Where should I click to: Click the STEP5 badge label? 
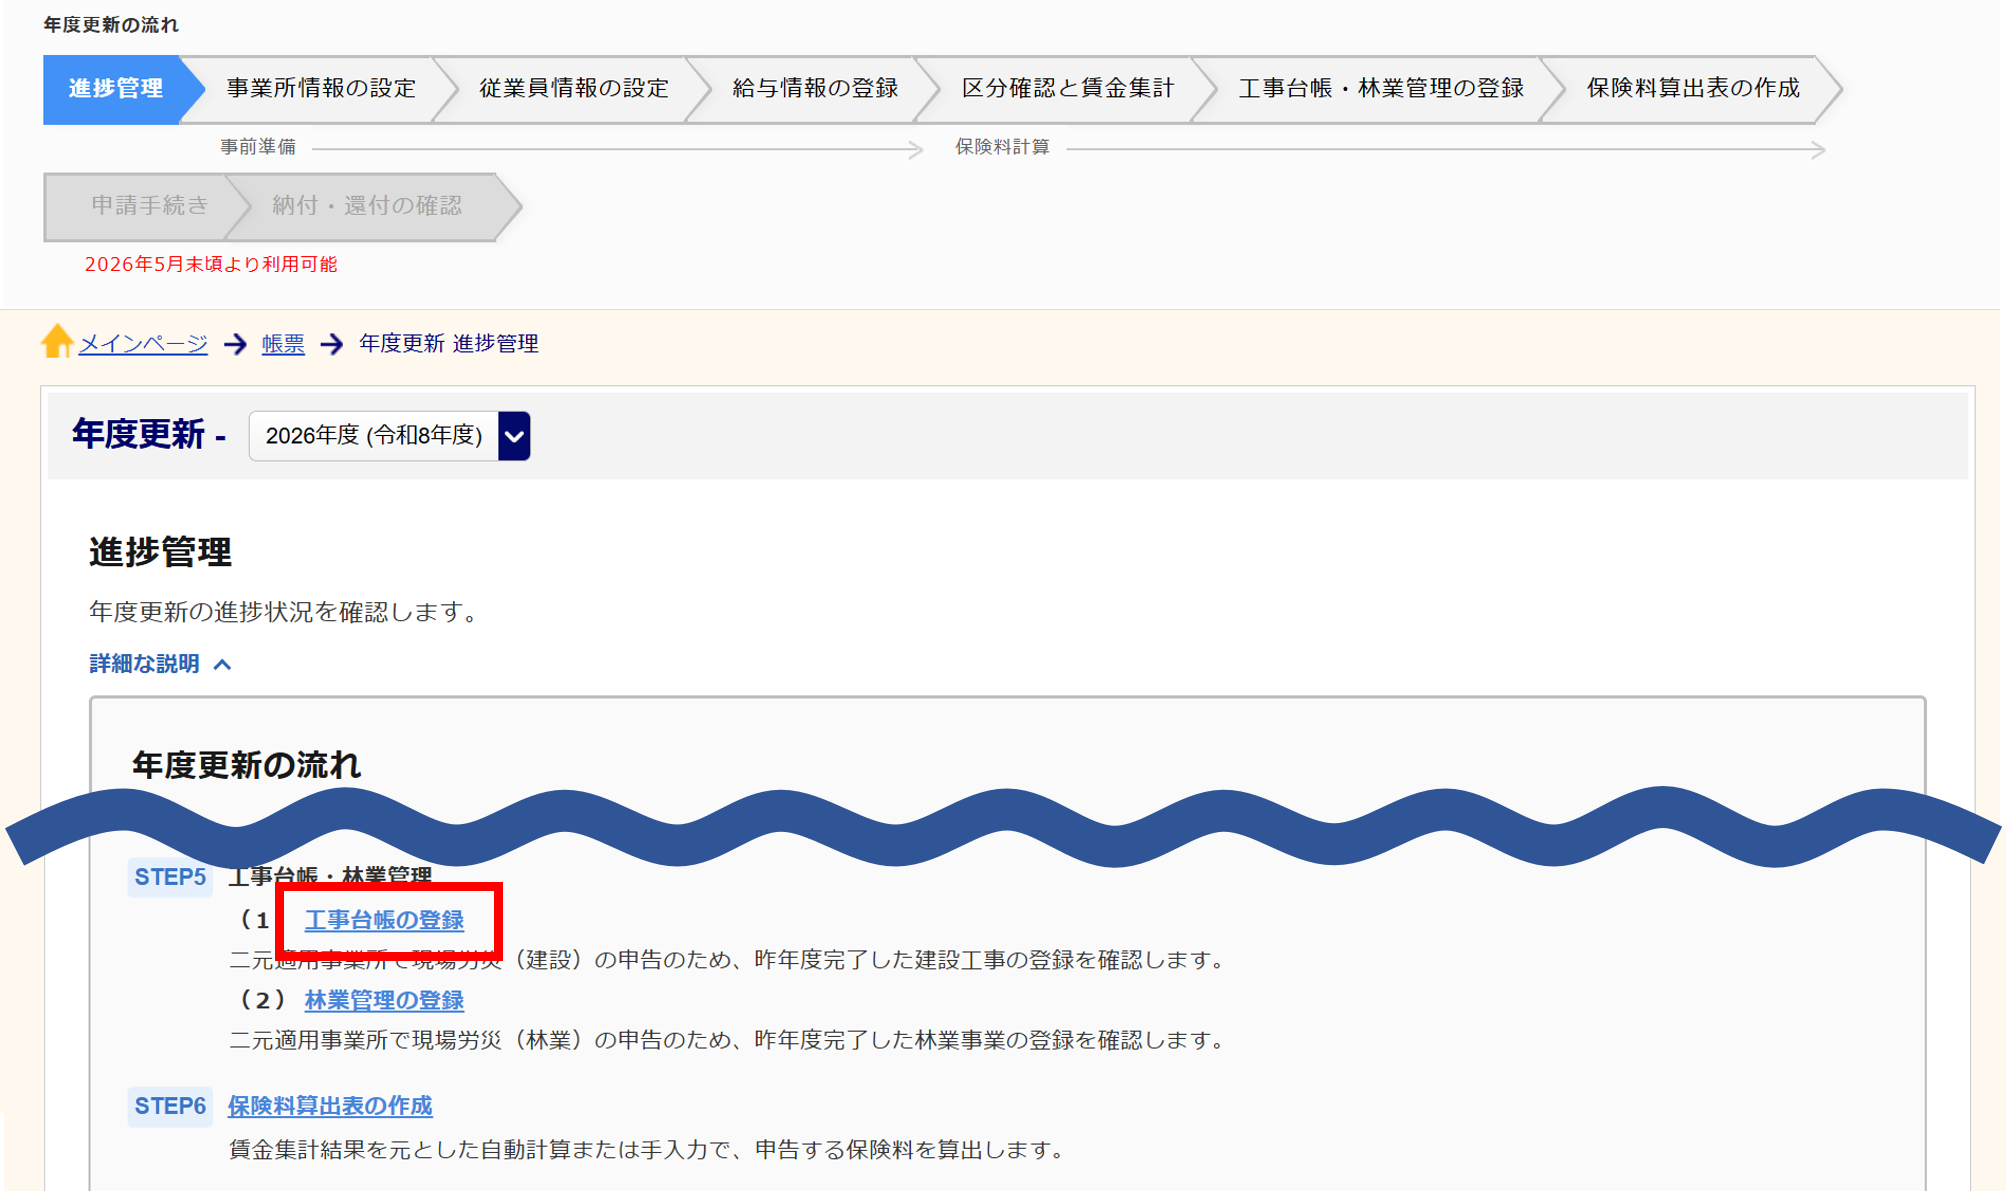(x=170, y=878)
